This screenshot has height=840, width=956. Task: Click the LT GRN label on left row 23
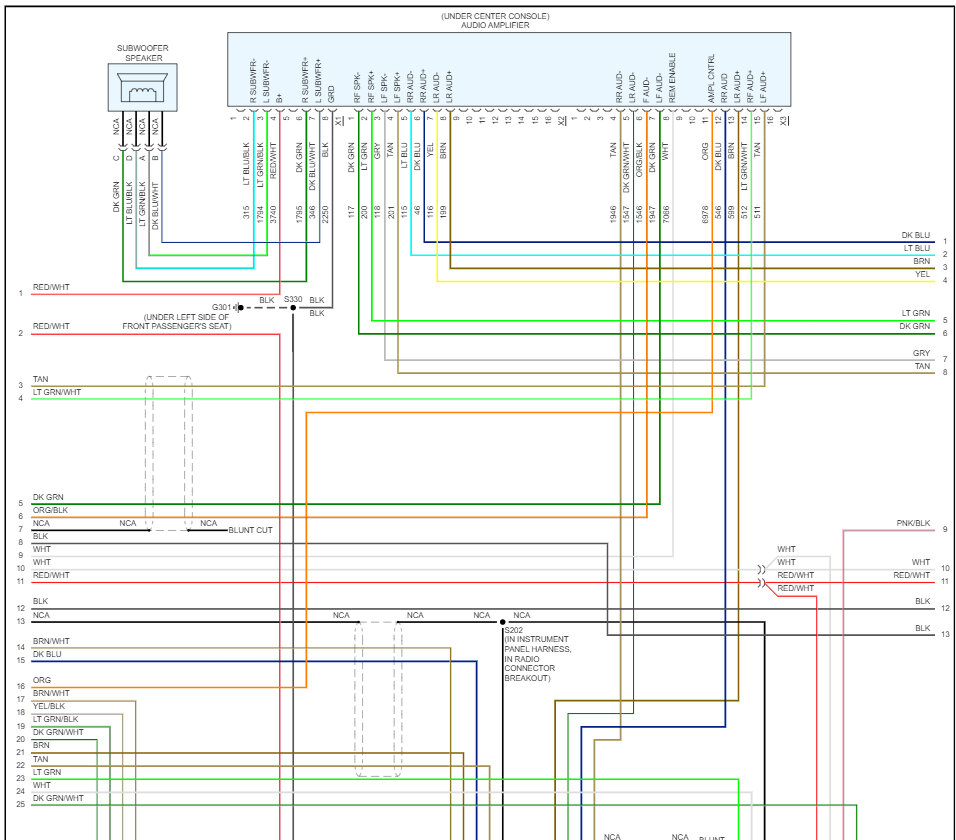[x=47, y=772]
